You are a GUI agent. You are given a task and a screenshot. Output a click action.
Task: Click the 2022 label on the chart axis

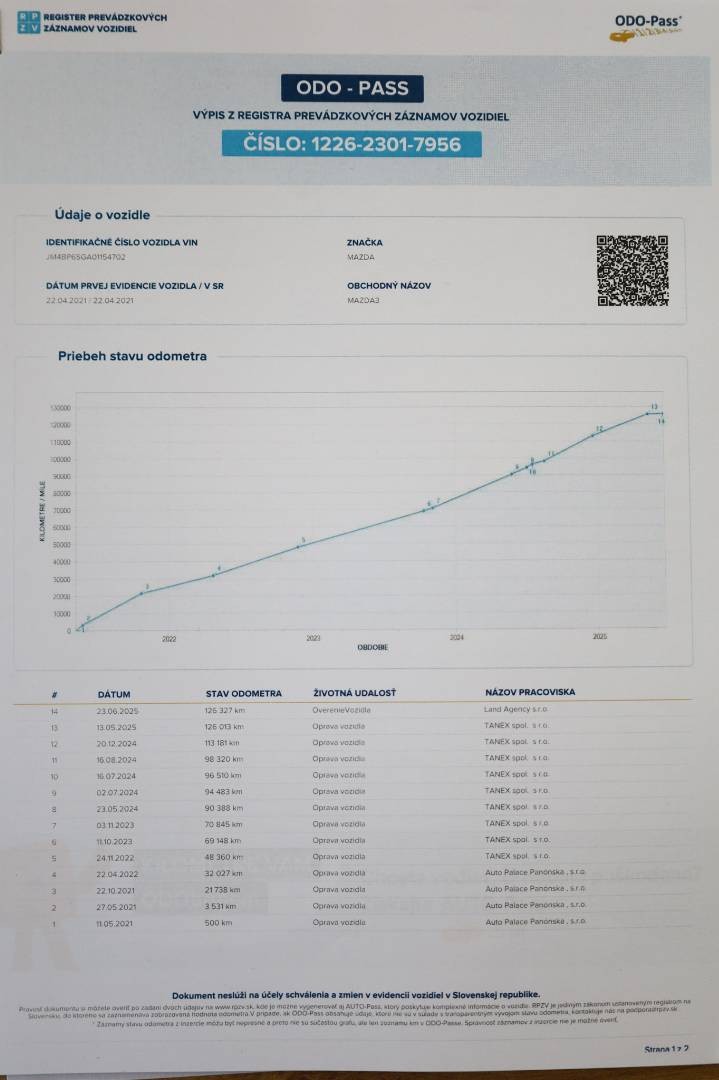[x=169, y=638]
